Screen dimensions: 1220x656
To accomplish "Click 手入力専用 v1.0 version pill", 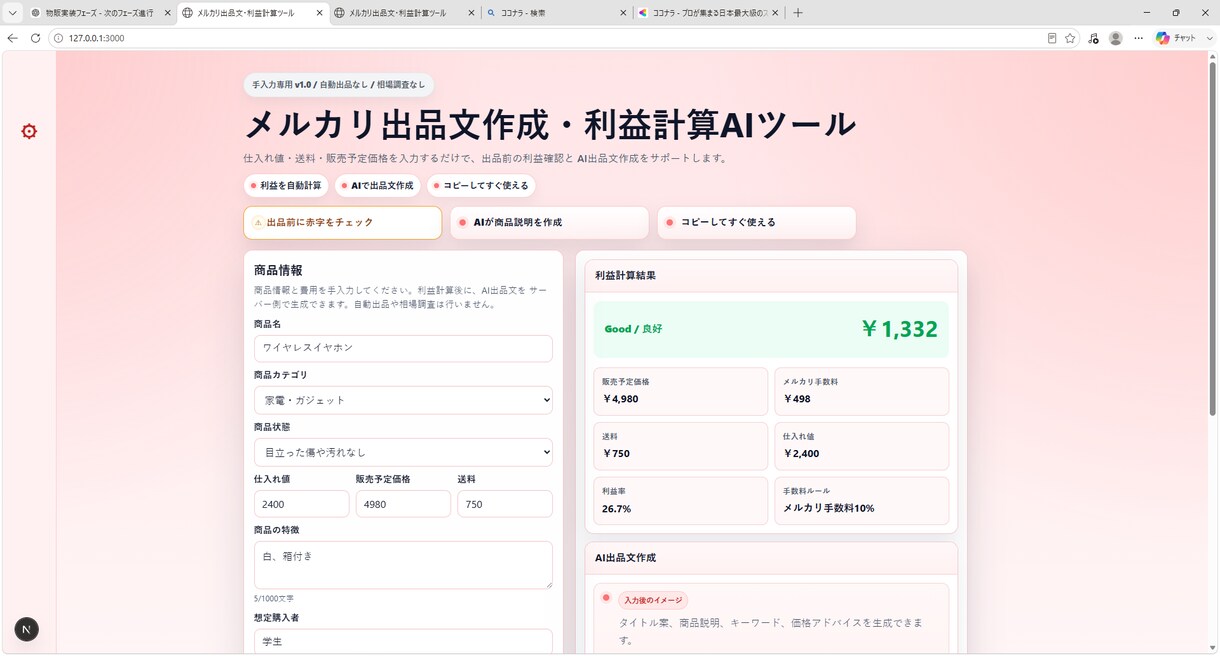I will [338, 85].
